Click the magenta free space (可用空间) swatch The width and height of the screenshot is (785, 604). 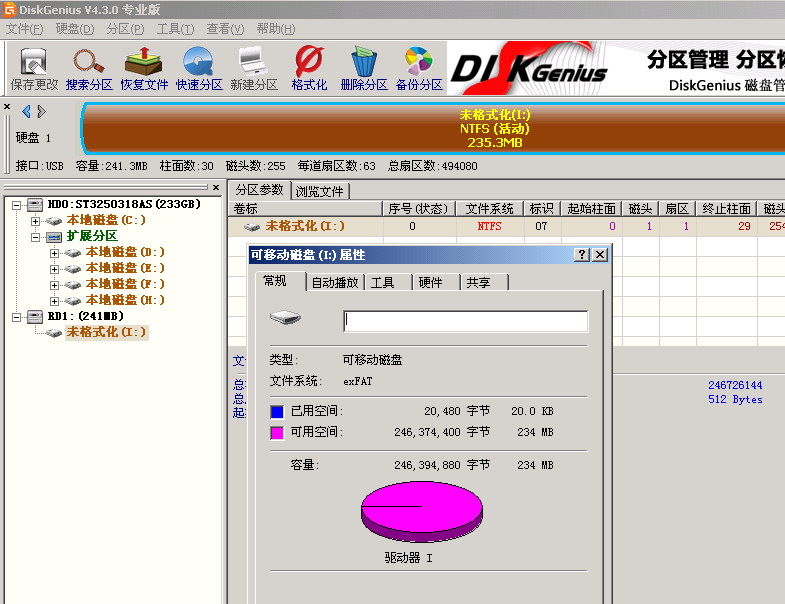point(277,433)
